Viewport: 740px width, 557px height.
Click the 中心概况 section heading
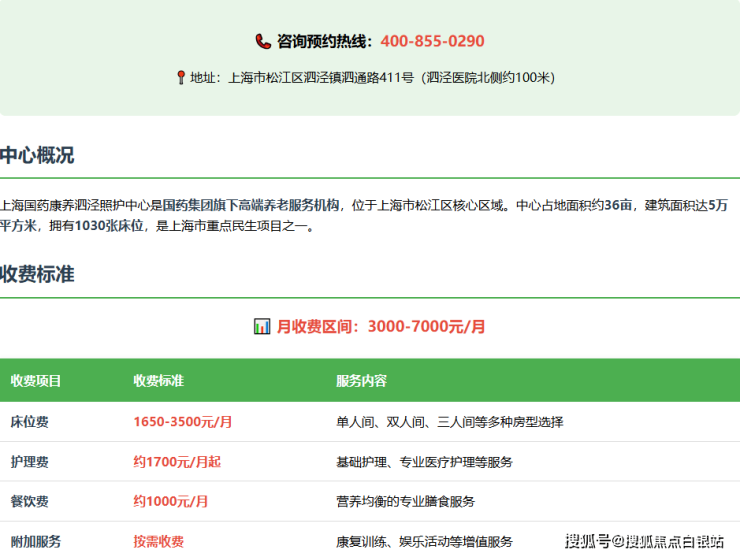click(x=37, y=156)
